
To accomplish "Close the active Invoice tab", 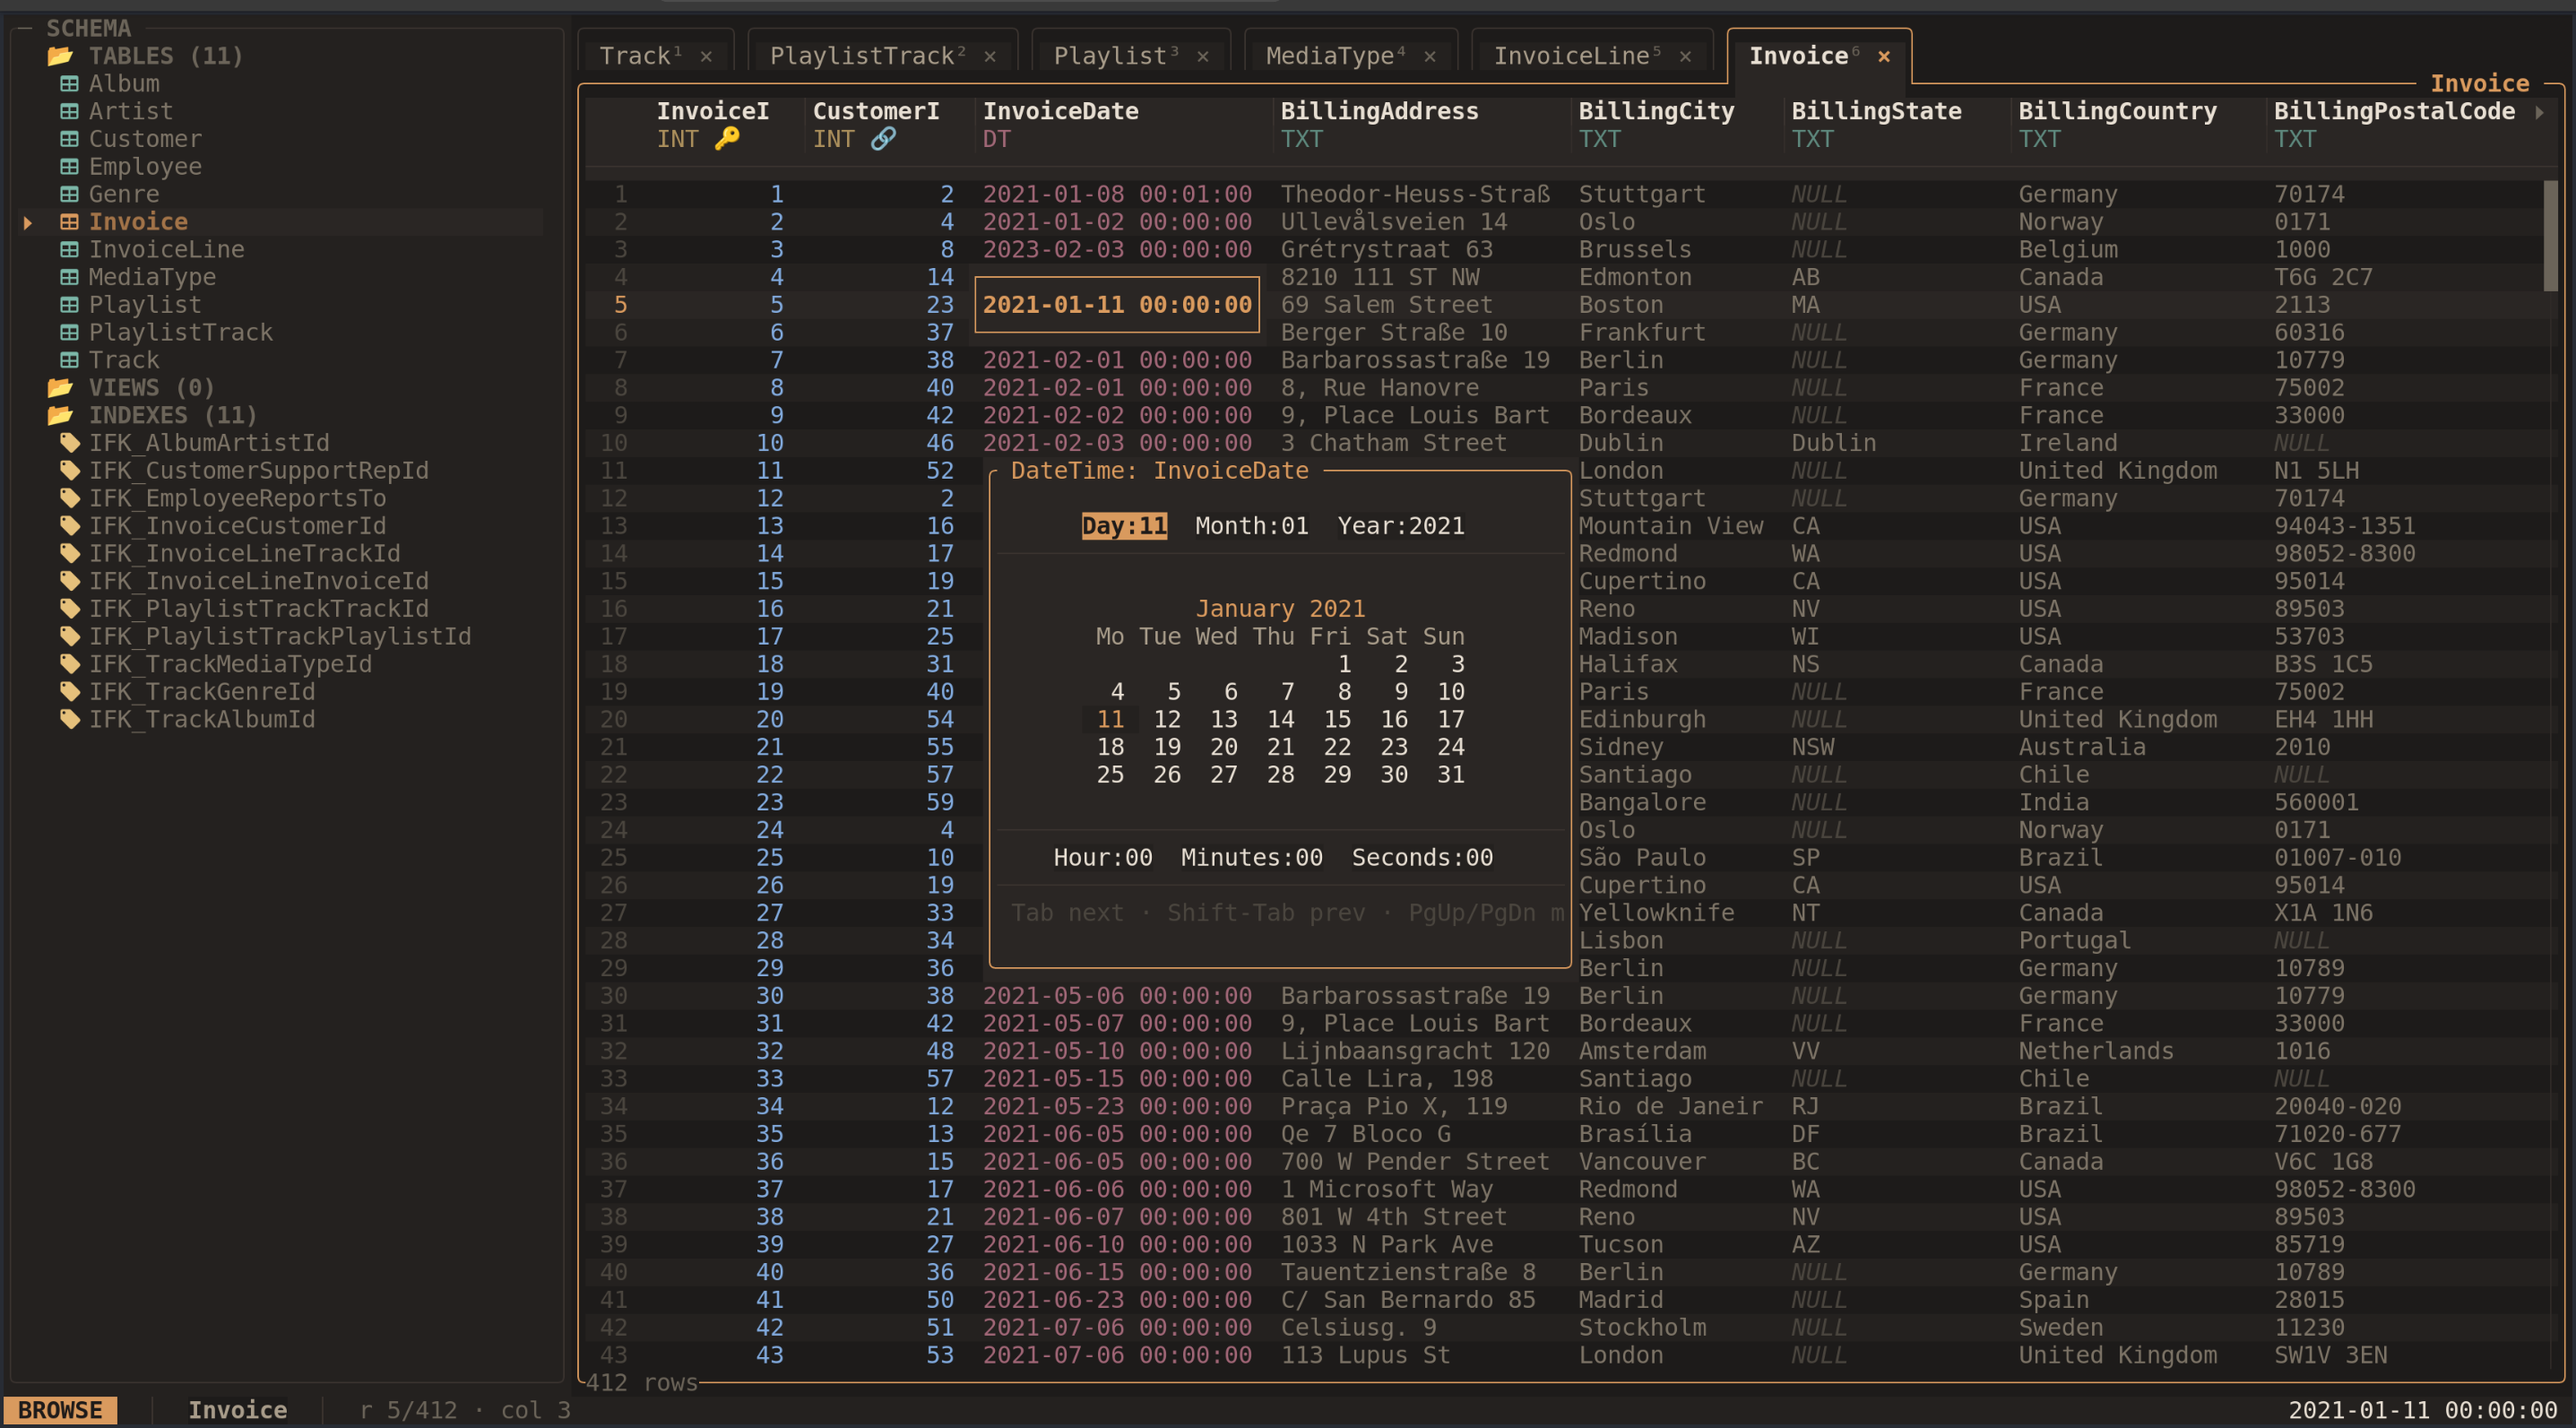I will point(1884,56).
